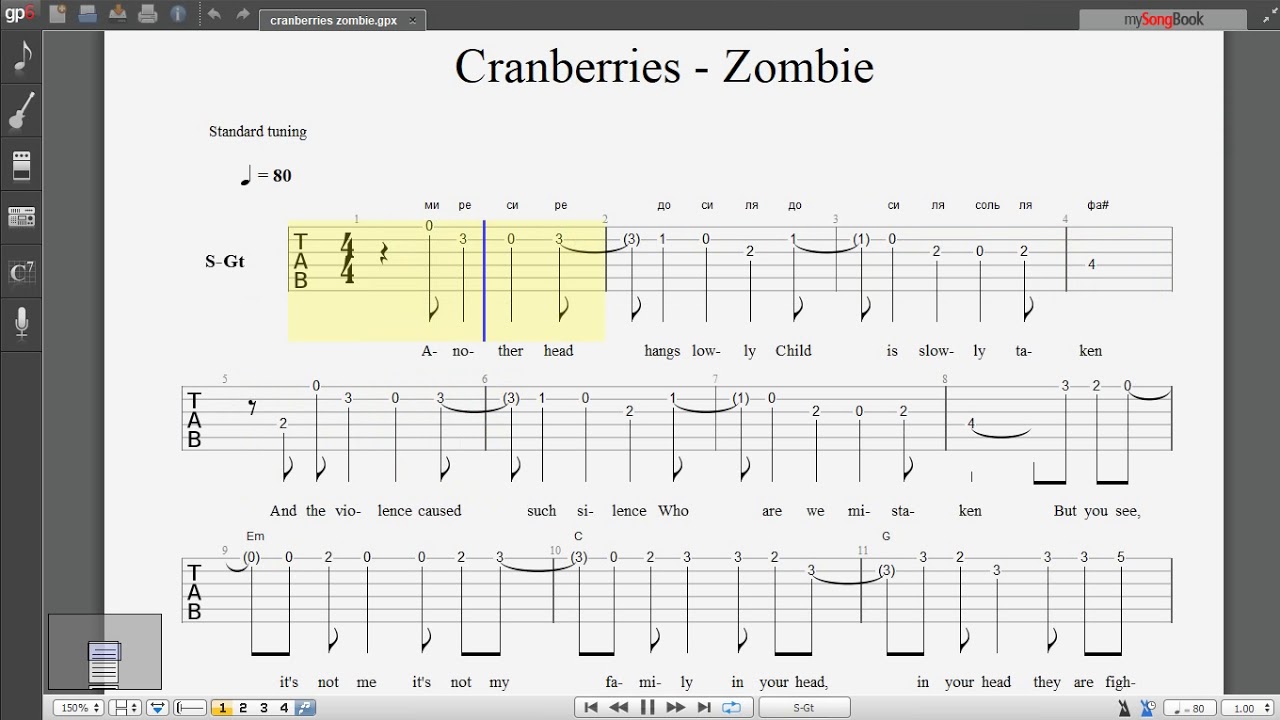Screen dimensions: 1280x720
Task: Click lyric text 'But you see,'
Action: tap(1097, 511)
